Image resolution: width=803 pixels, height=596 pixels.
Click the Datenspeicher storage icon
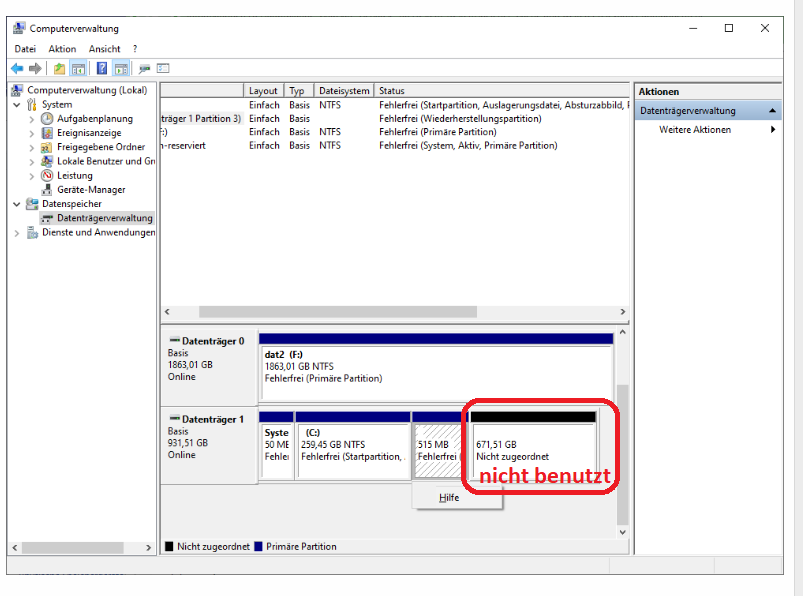(32, 204)
